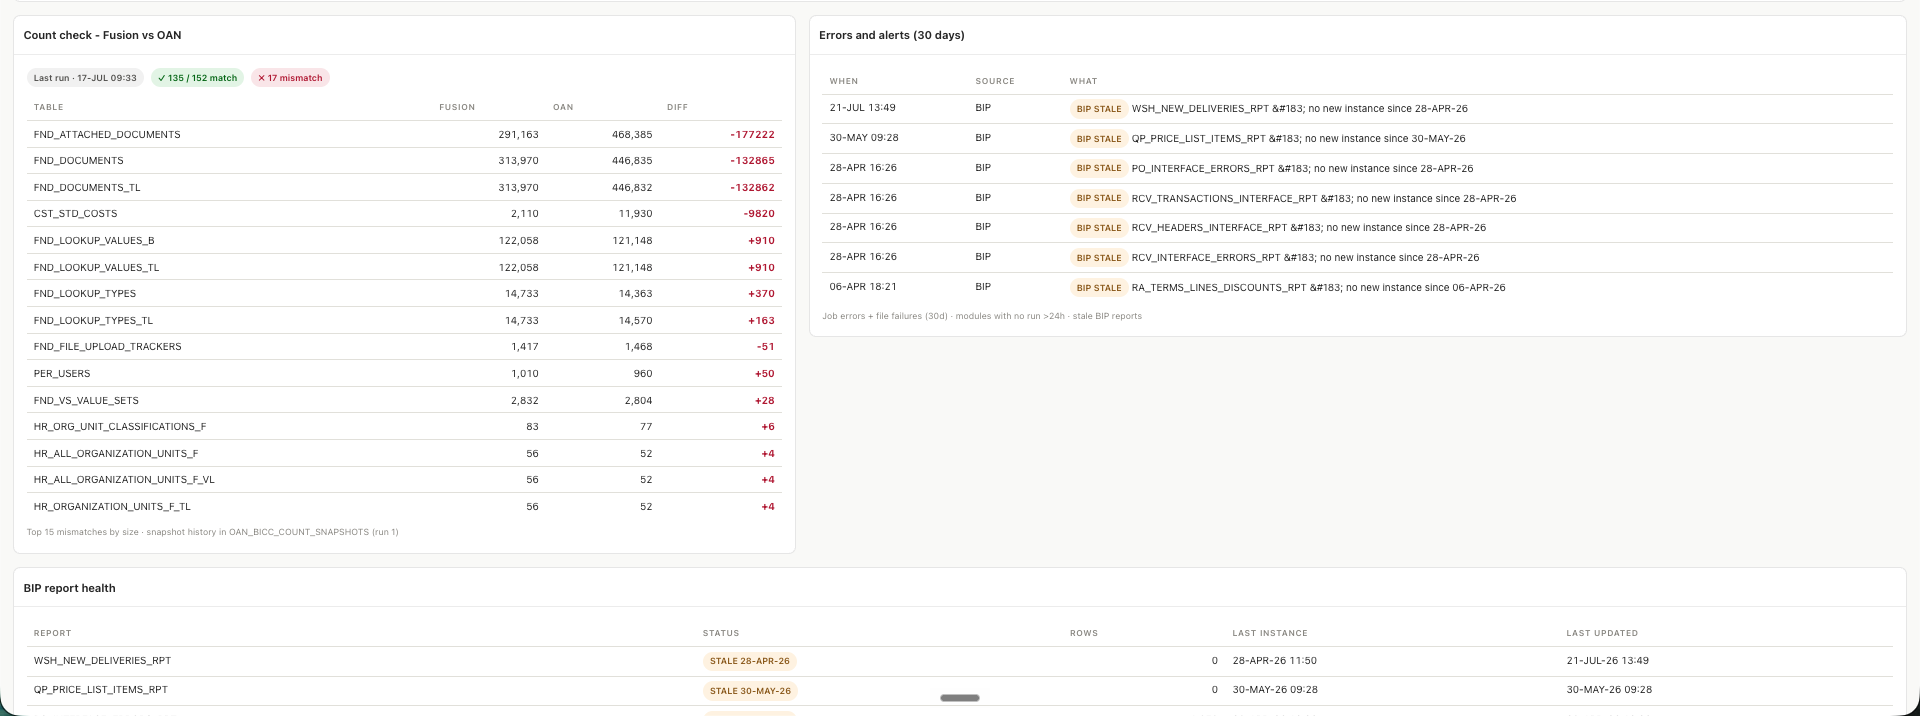
Task: Select the PER_USERS table row
Action: point(404,374)
